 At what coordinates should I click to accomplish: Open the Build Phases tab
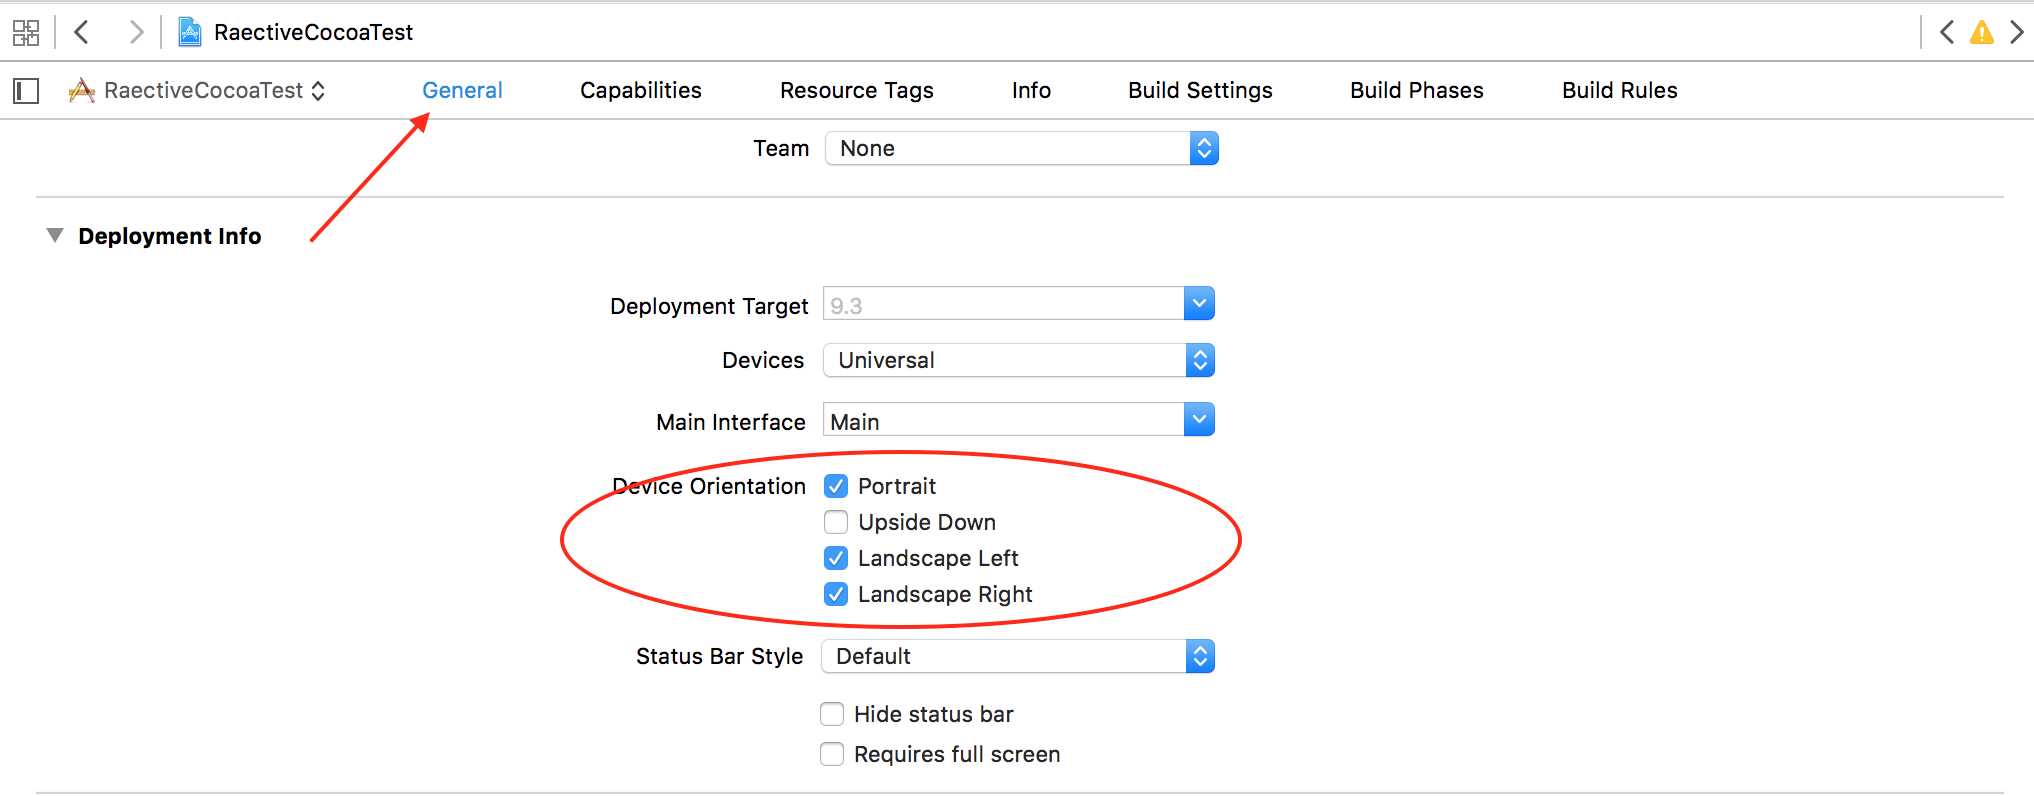click(x=1417, y=90)
